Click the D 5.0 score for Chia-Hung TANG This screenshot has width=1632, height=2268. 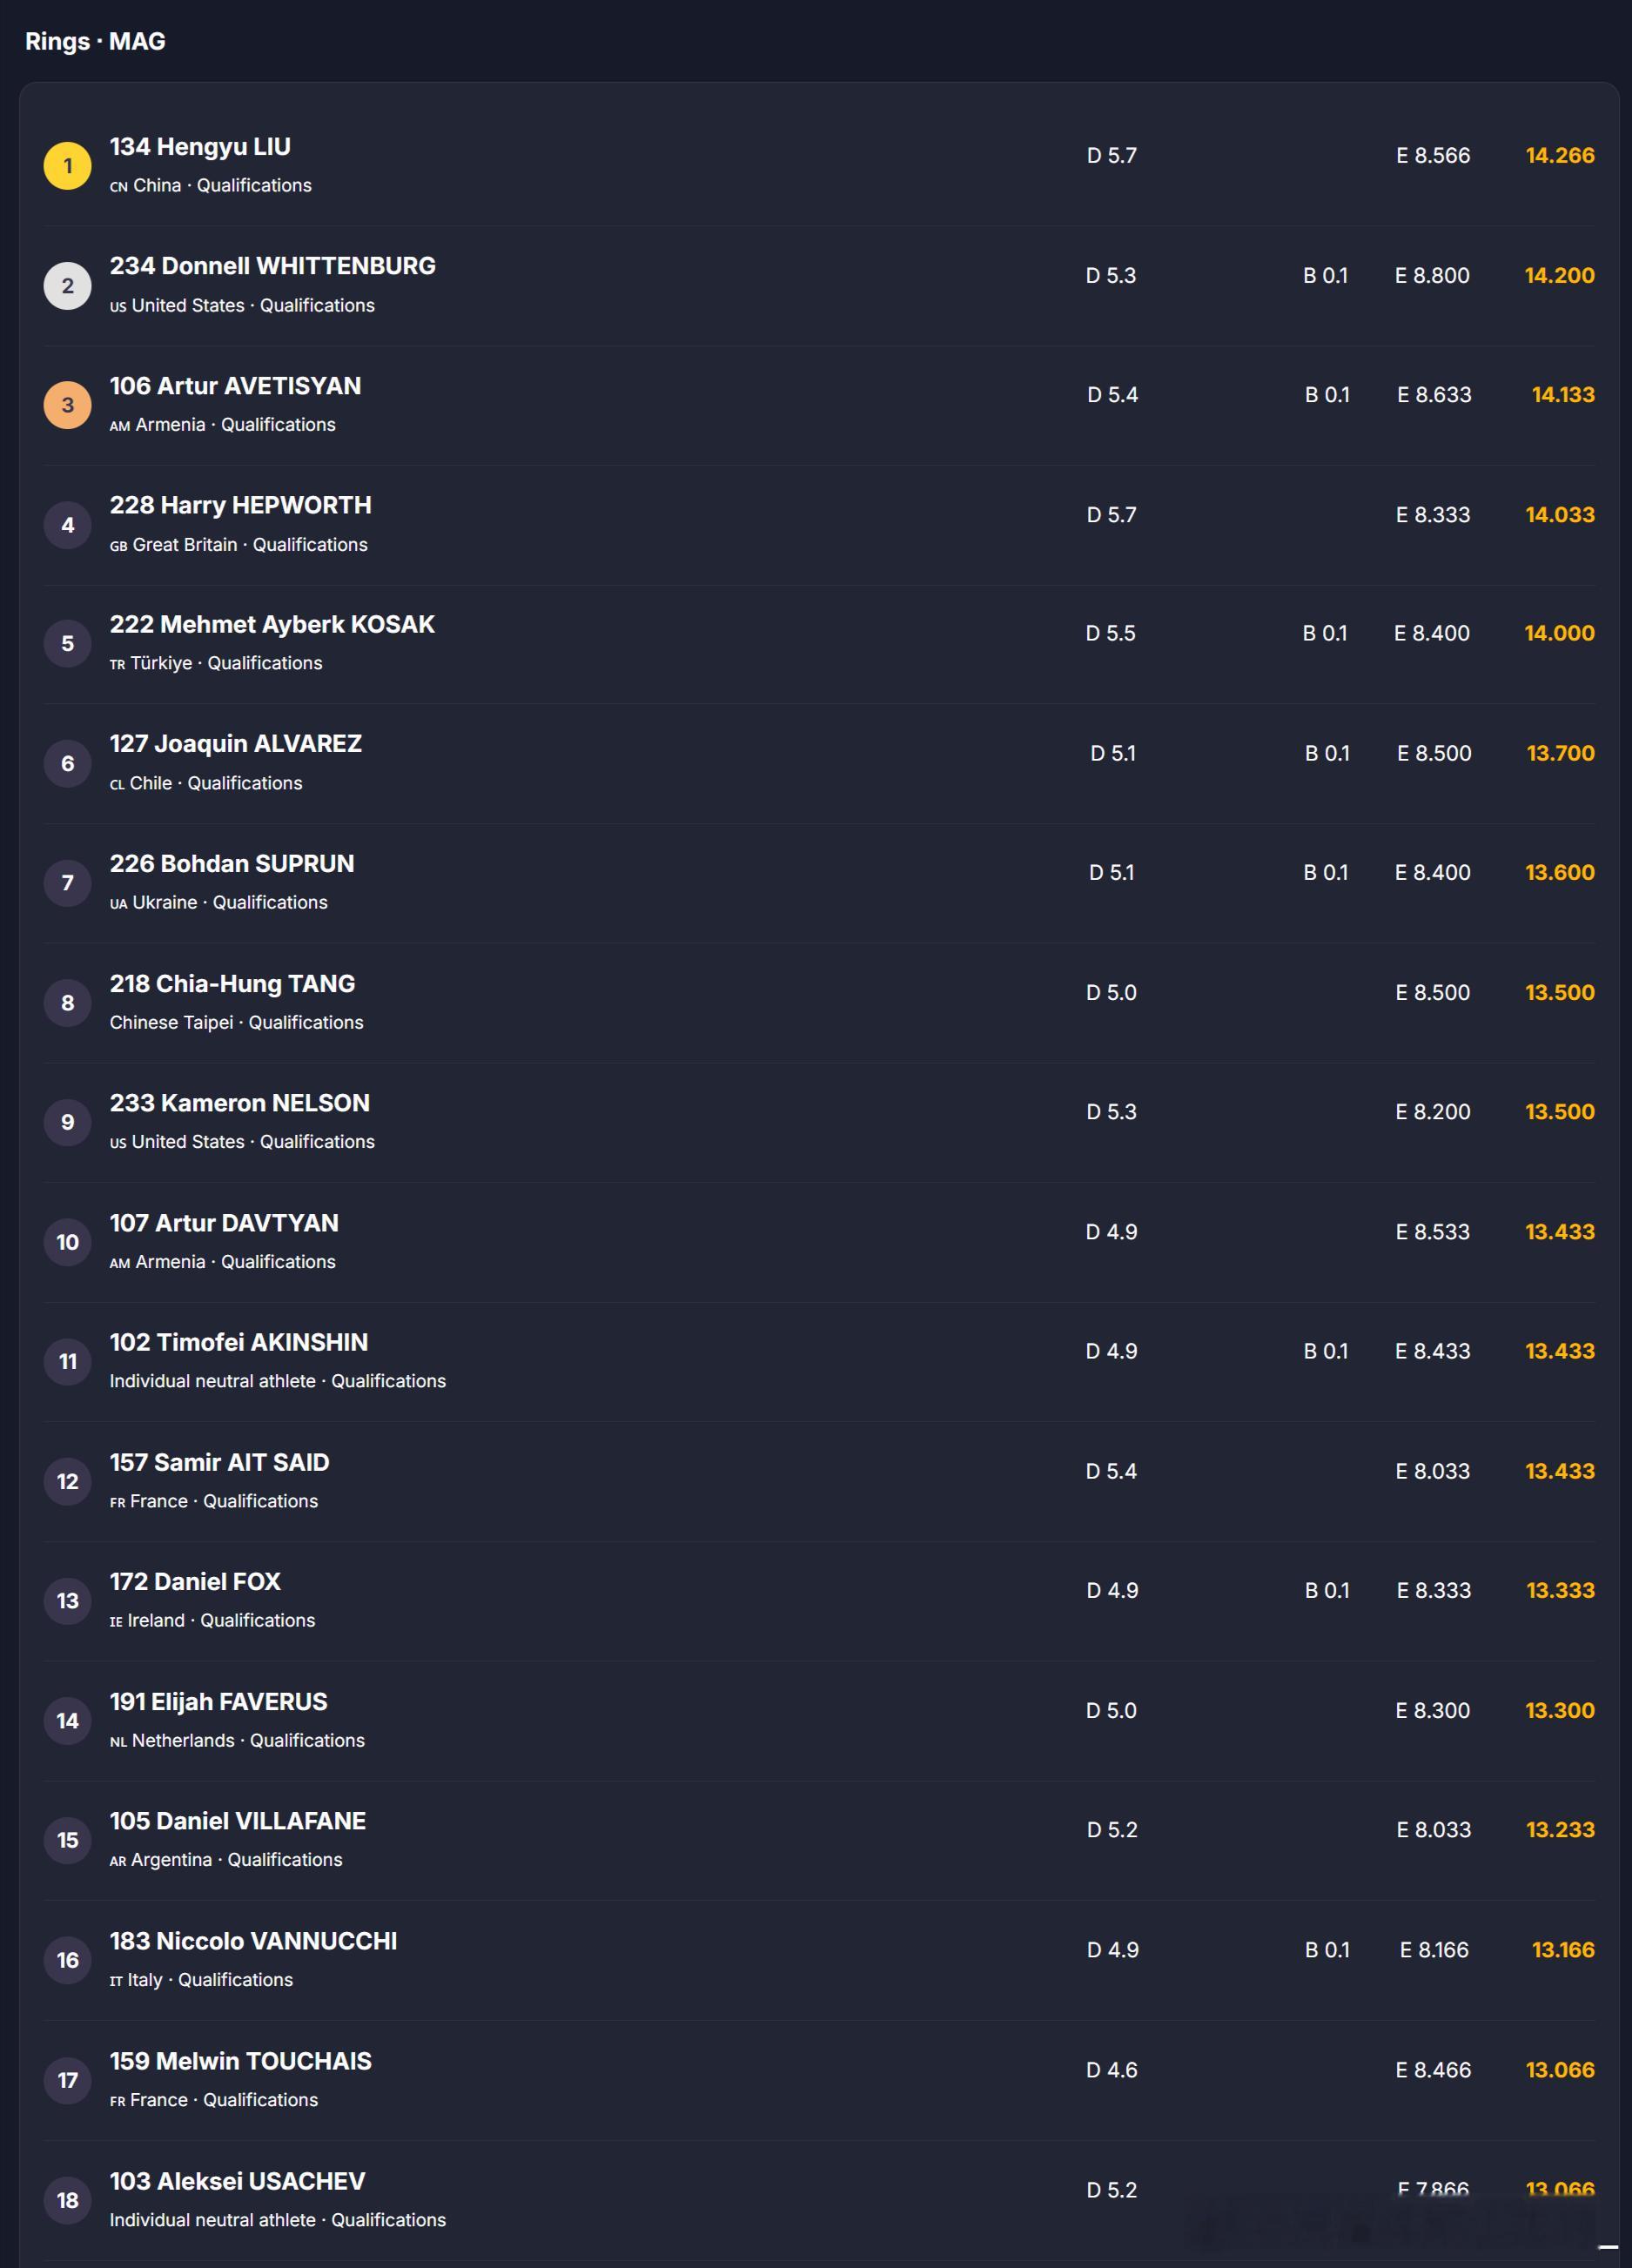tap(1111, 992)
